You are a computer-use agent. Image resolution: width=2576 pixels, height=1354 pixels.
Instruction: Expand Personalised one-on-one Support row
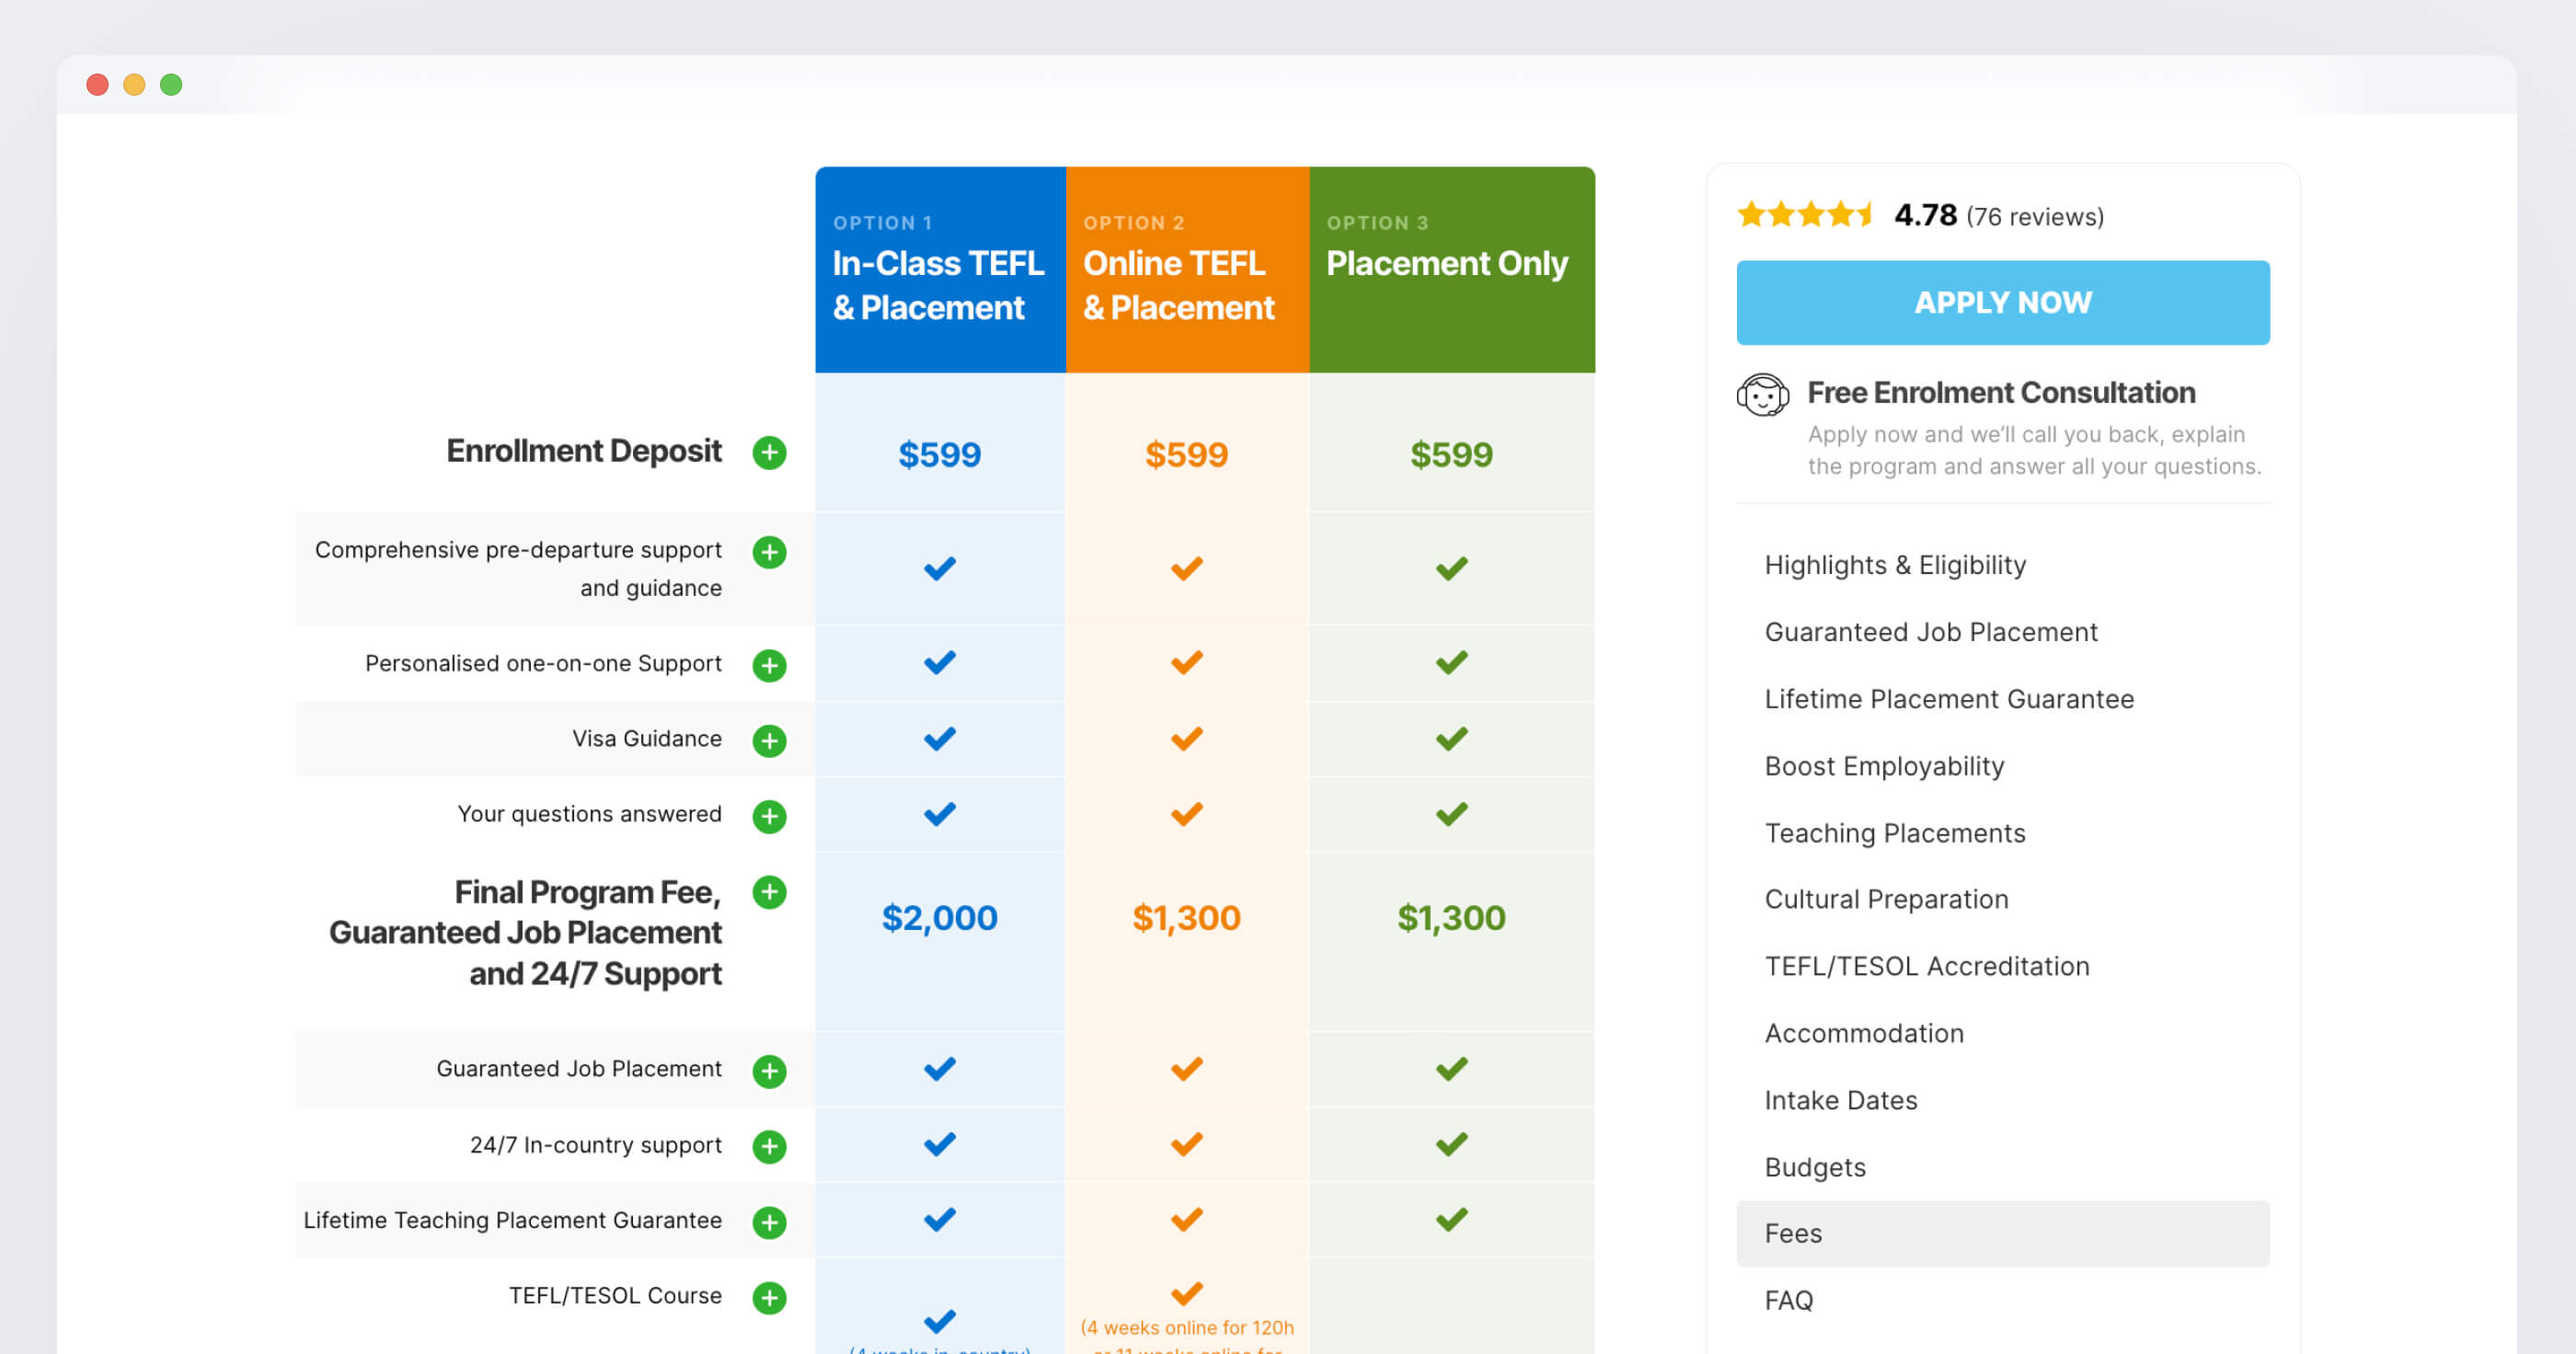click(x=769, y=665)
